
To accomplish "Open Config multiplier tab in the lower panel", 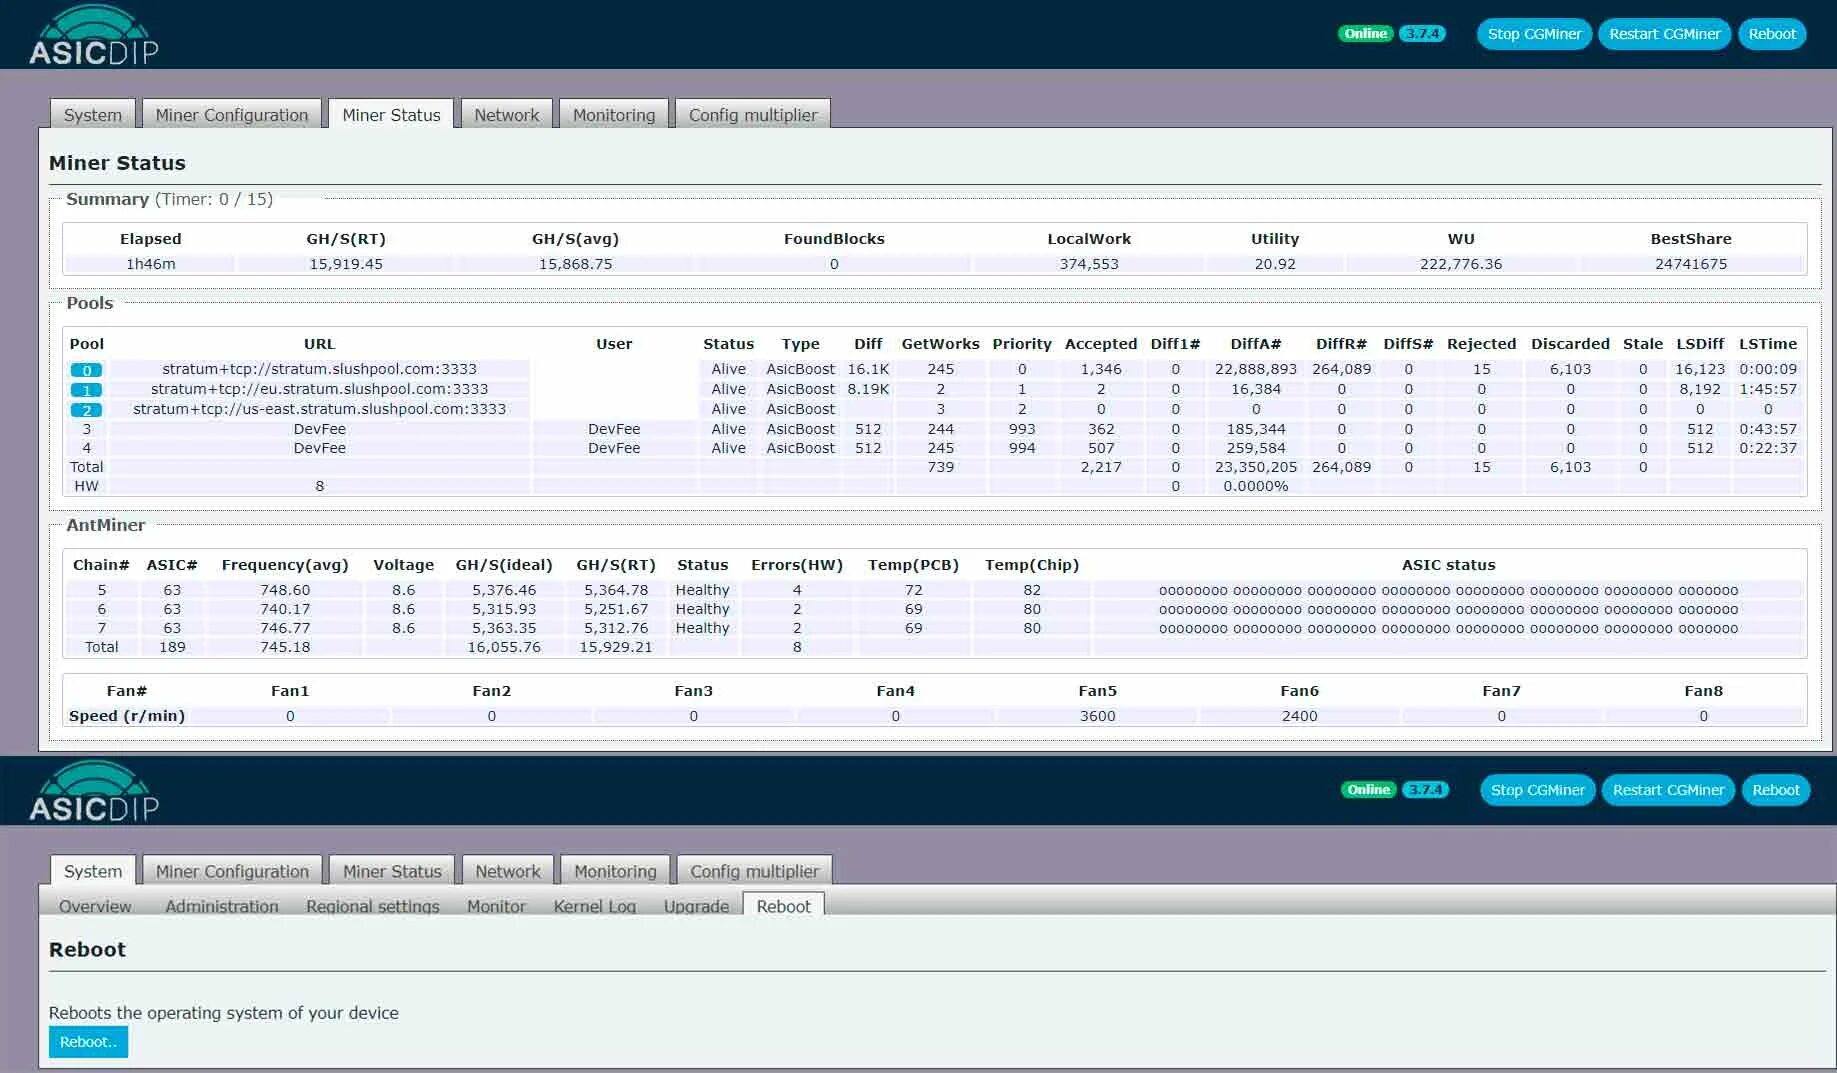I will [754, 871].
